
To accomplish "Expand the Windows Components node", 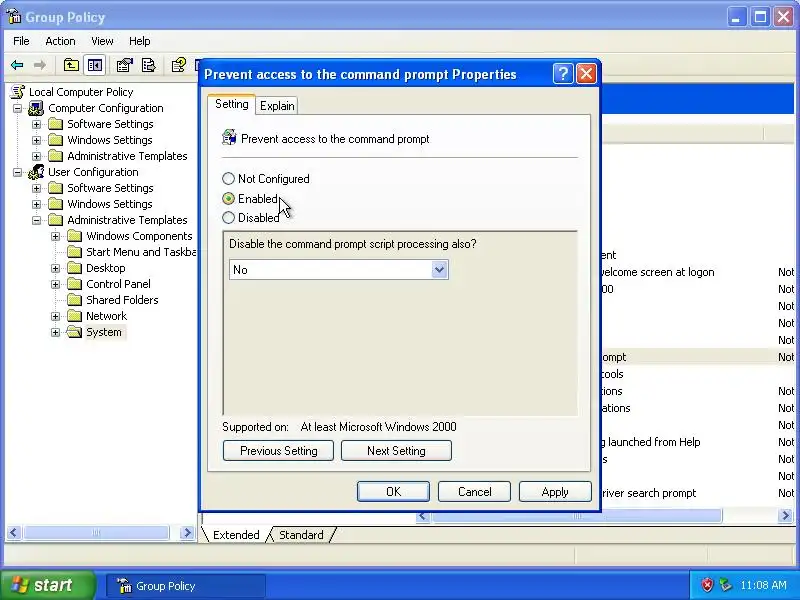I will pos(56,236).
